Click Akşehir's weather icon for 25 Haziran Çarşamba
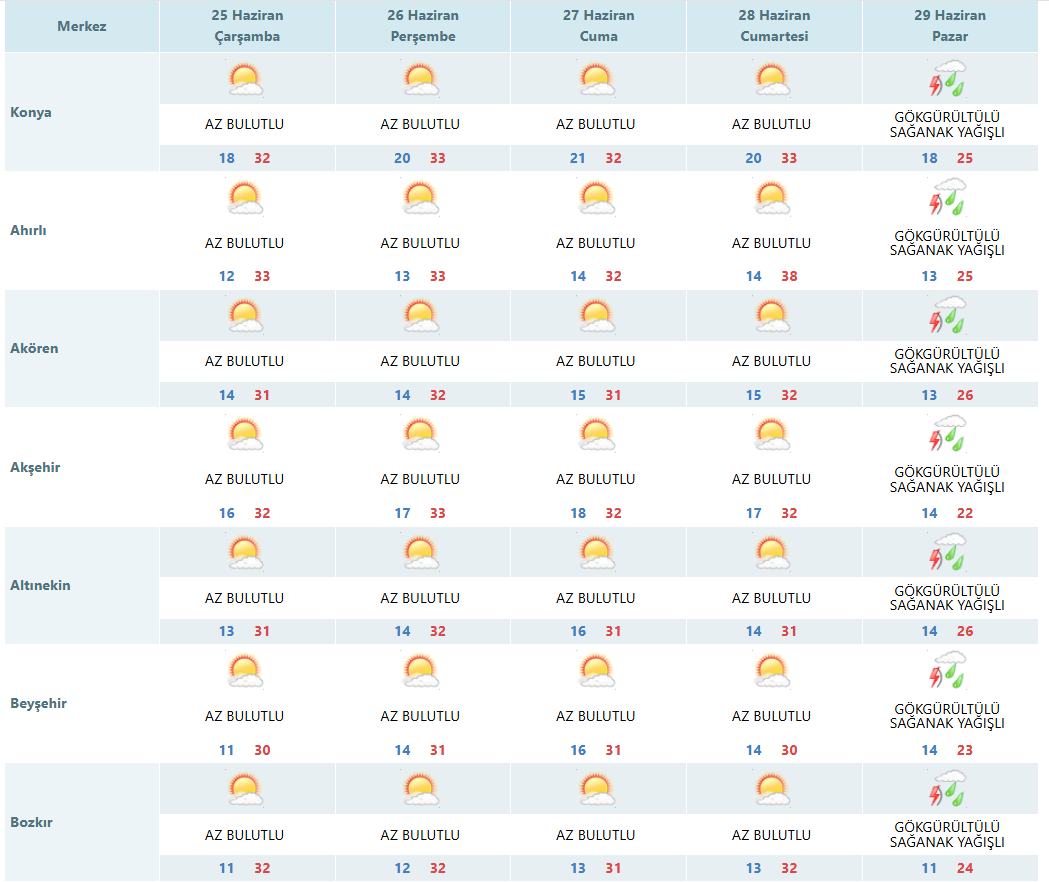1049x882 pixels. pyautogui.click(x=246, y=434)
